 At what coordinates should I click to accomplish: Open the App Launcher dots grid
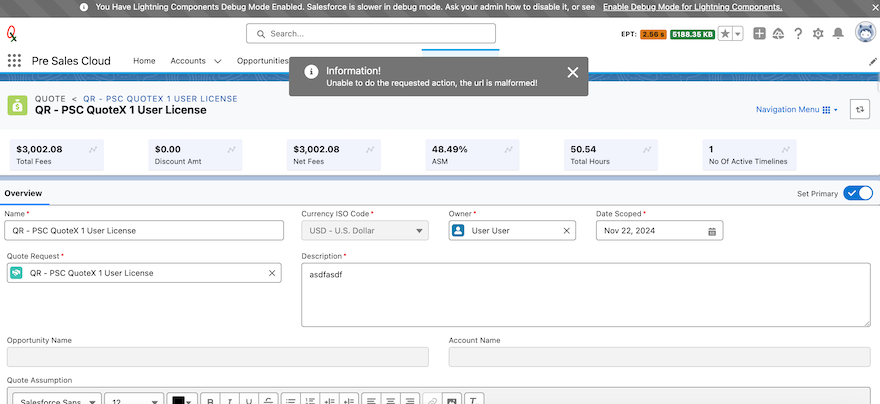pos(14,61)
